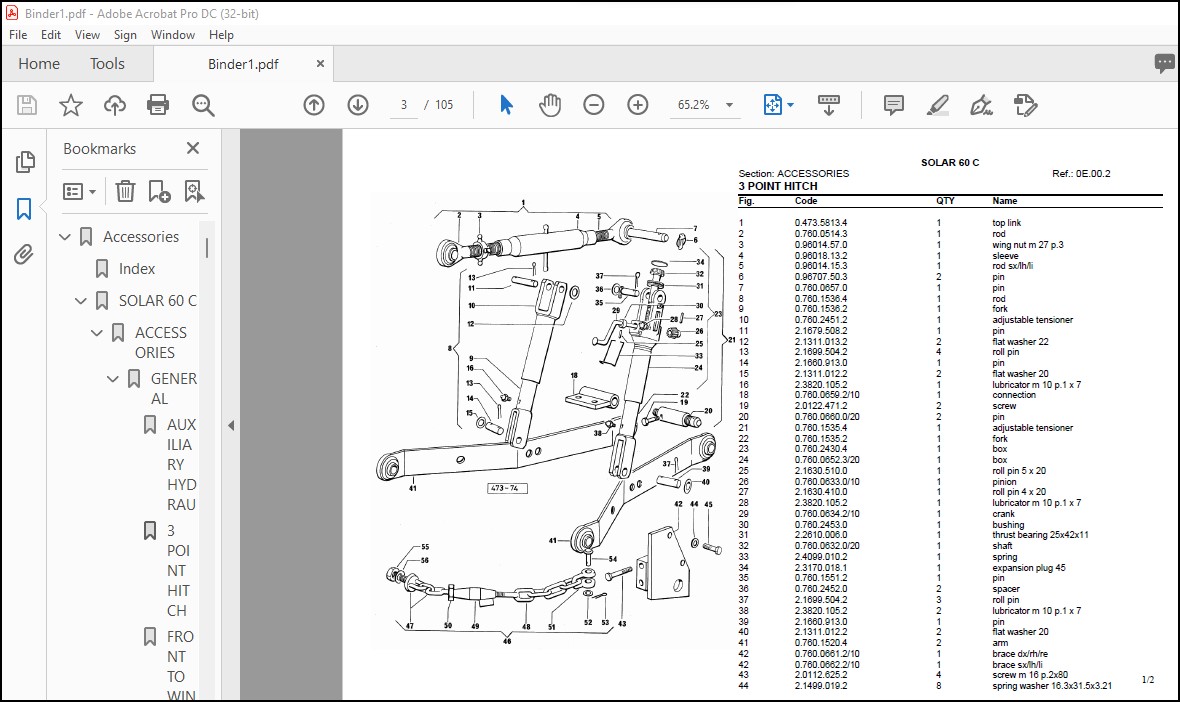Click the 'top link' part name
This screenshot has width=1180, height=702.
point(1006,223)
